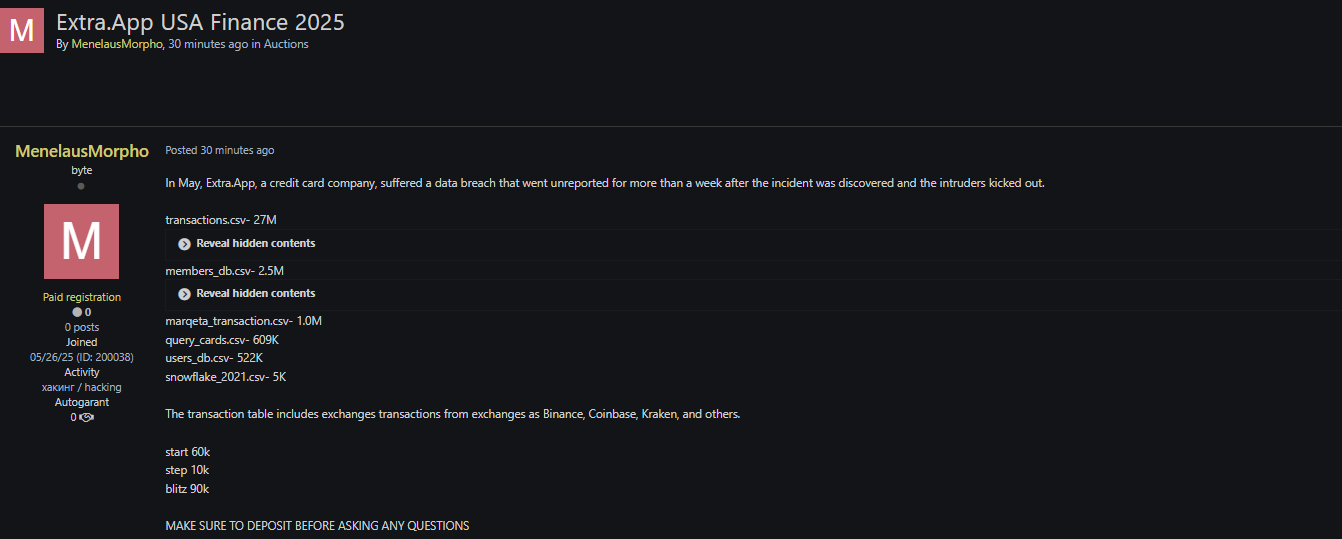The image size is (1342, 539).
Task: Open the Auctions forum link in byline
Action: pyautogui.click(x=286, y=44)
